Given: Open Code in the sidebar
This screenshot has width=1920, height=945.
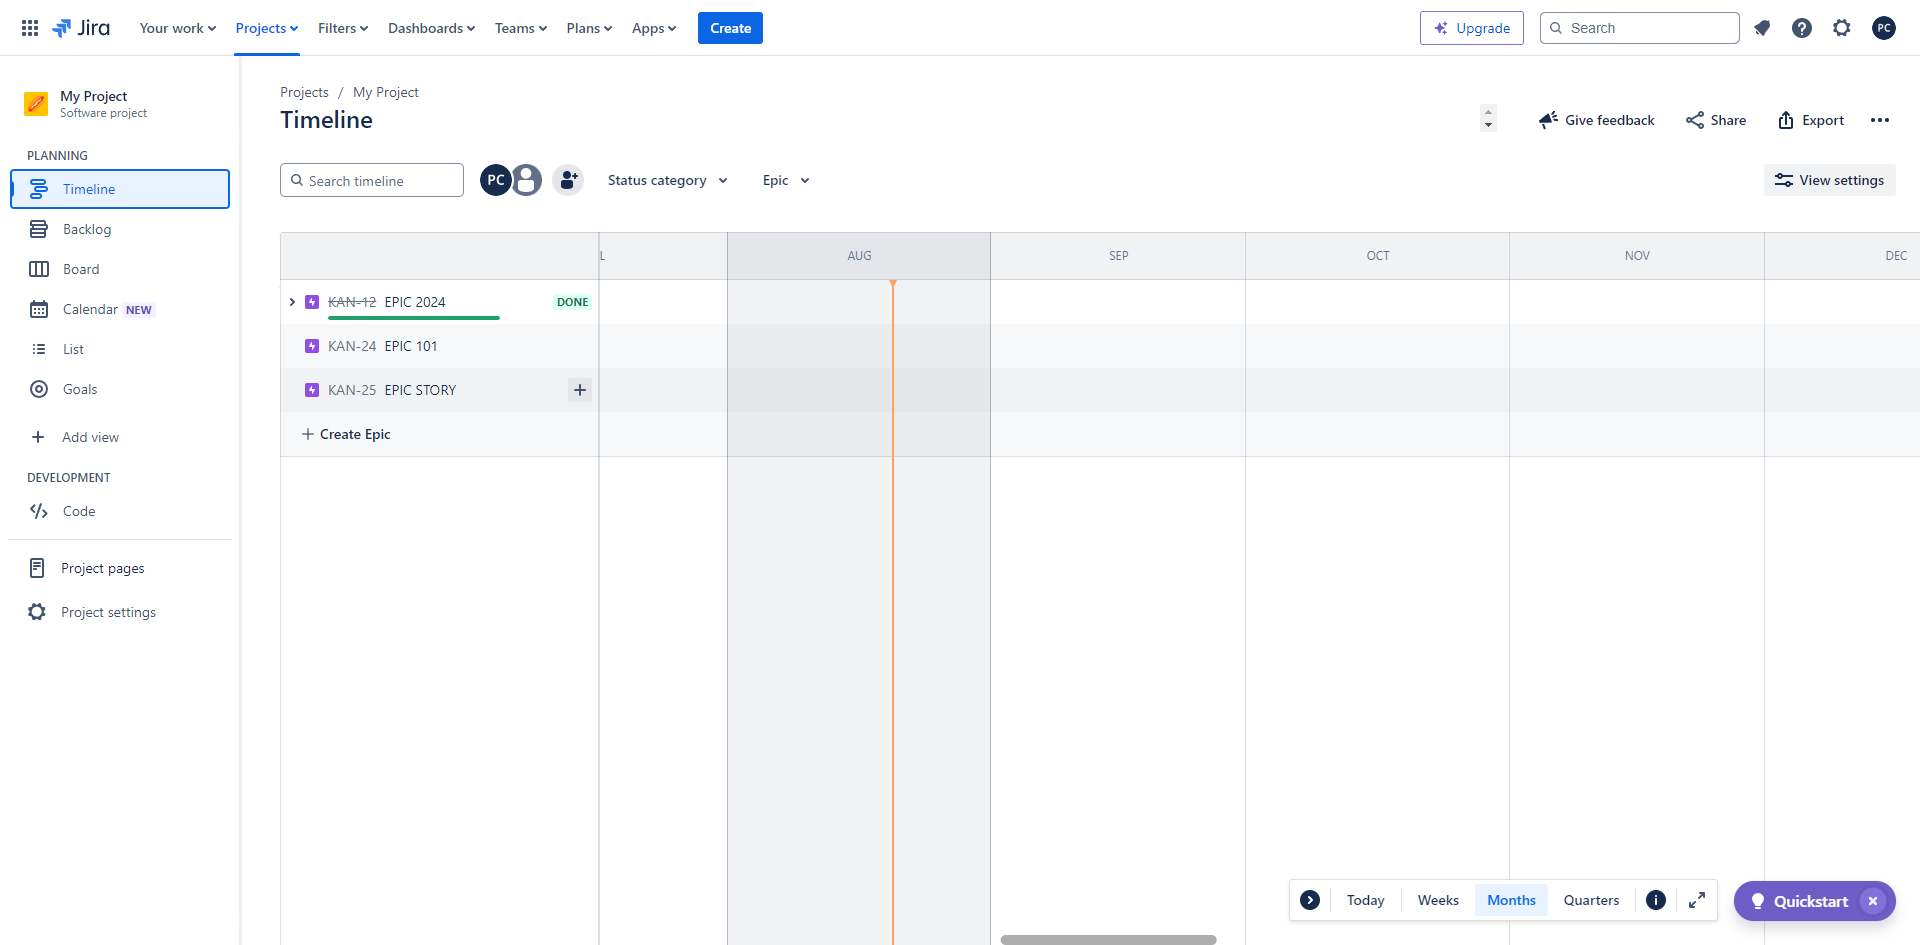Looking at the screenshot, I should [x=120, y=511].
